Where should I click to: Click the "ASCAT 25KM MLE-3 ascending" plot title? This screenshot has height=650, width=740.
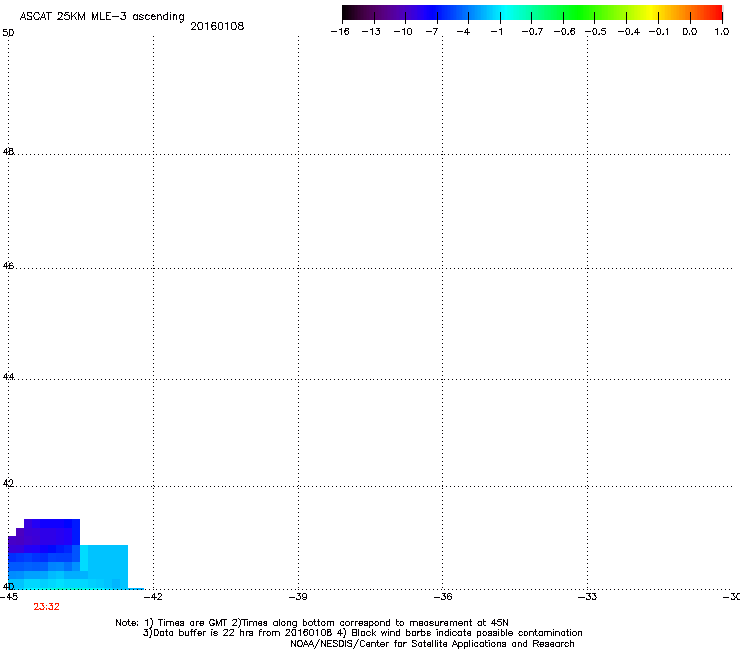click(x=102, y=17)
